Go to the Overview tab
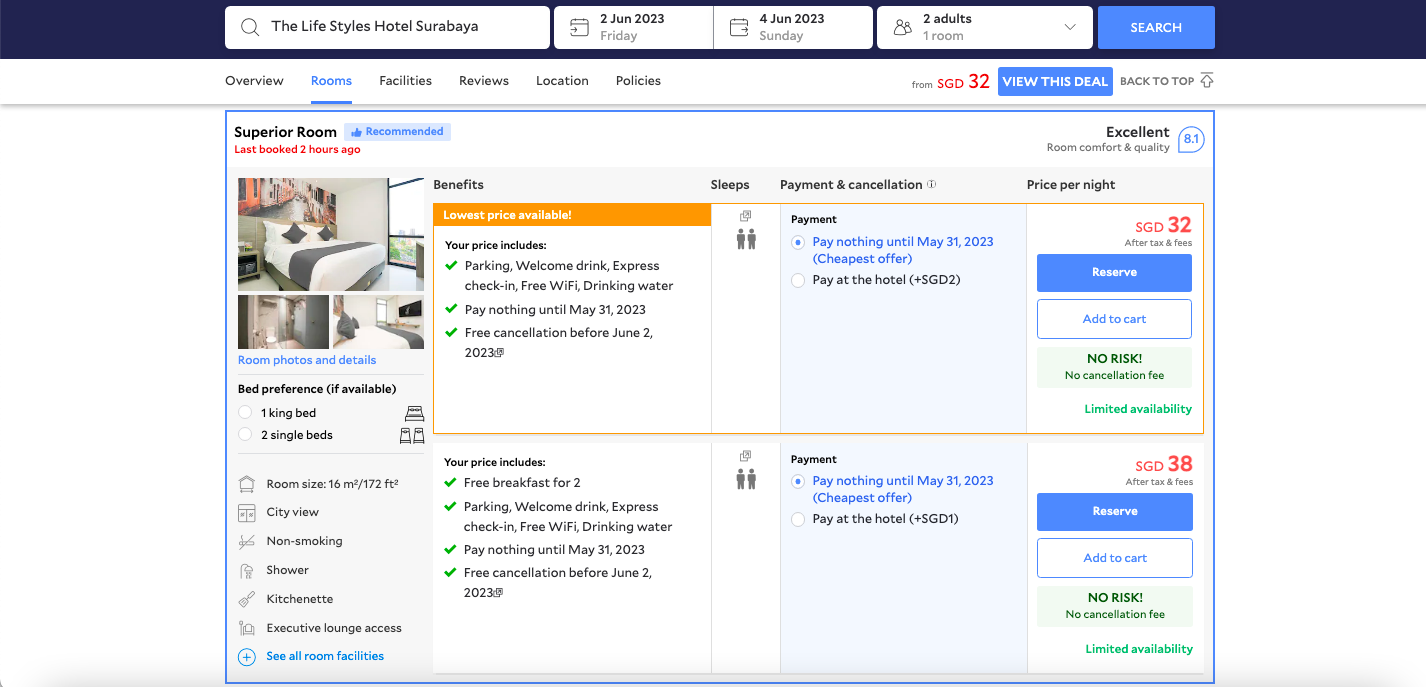 254,81
